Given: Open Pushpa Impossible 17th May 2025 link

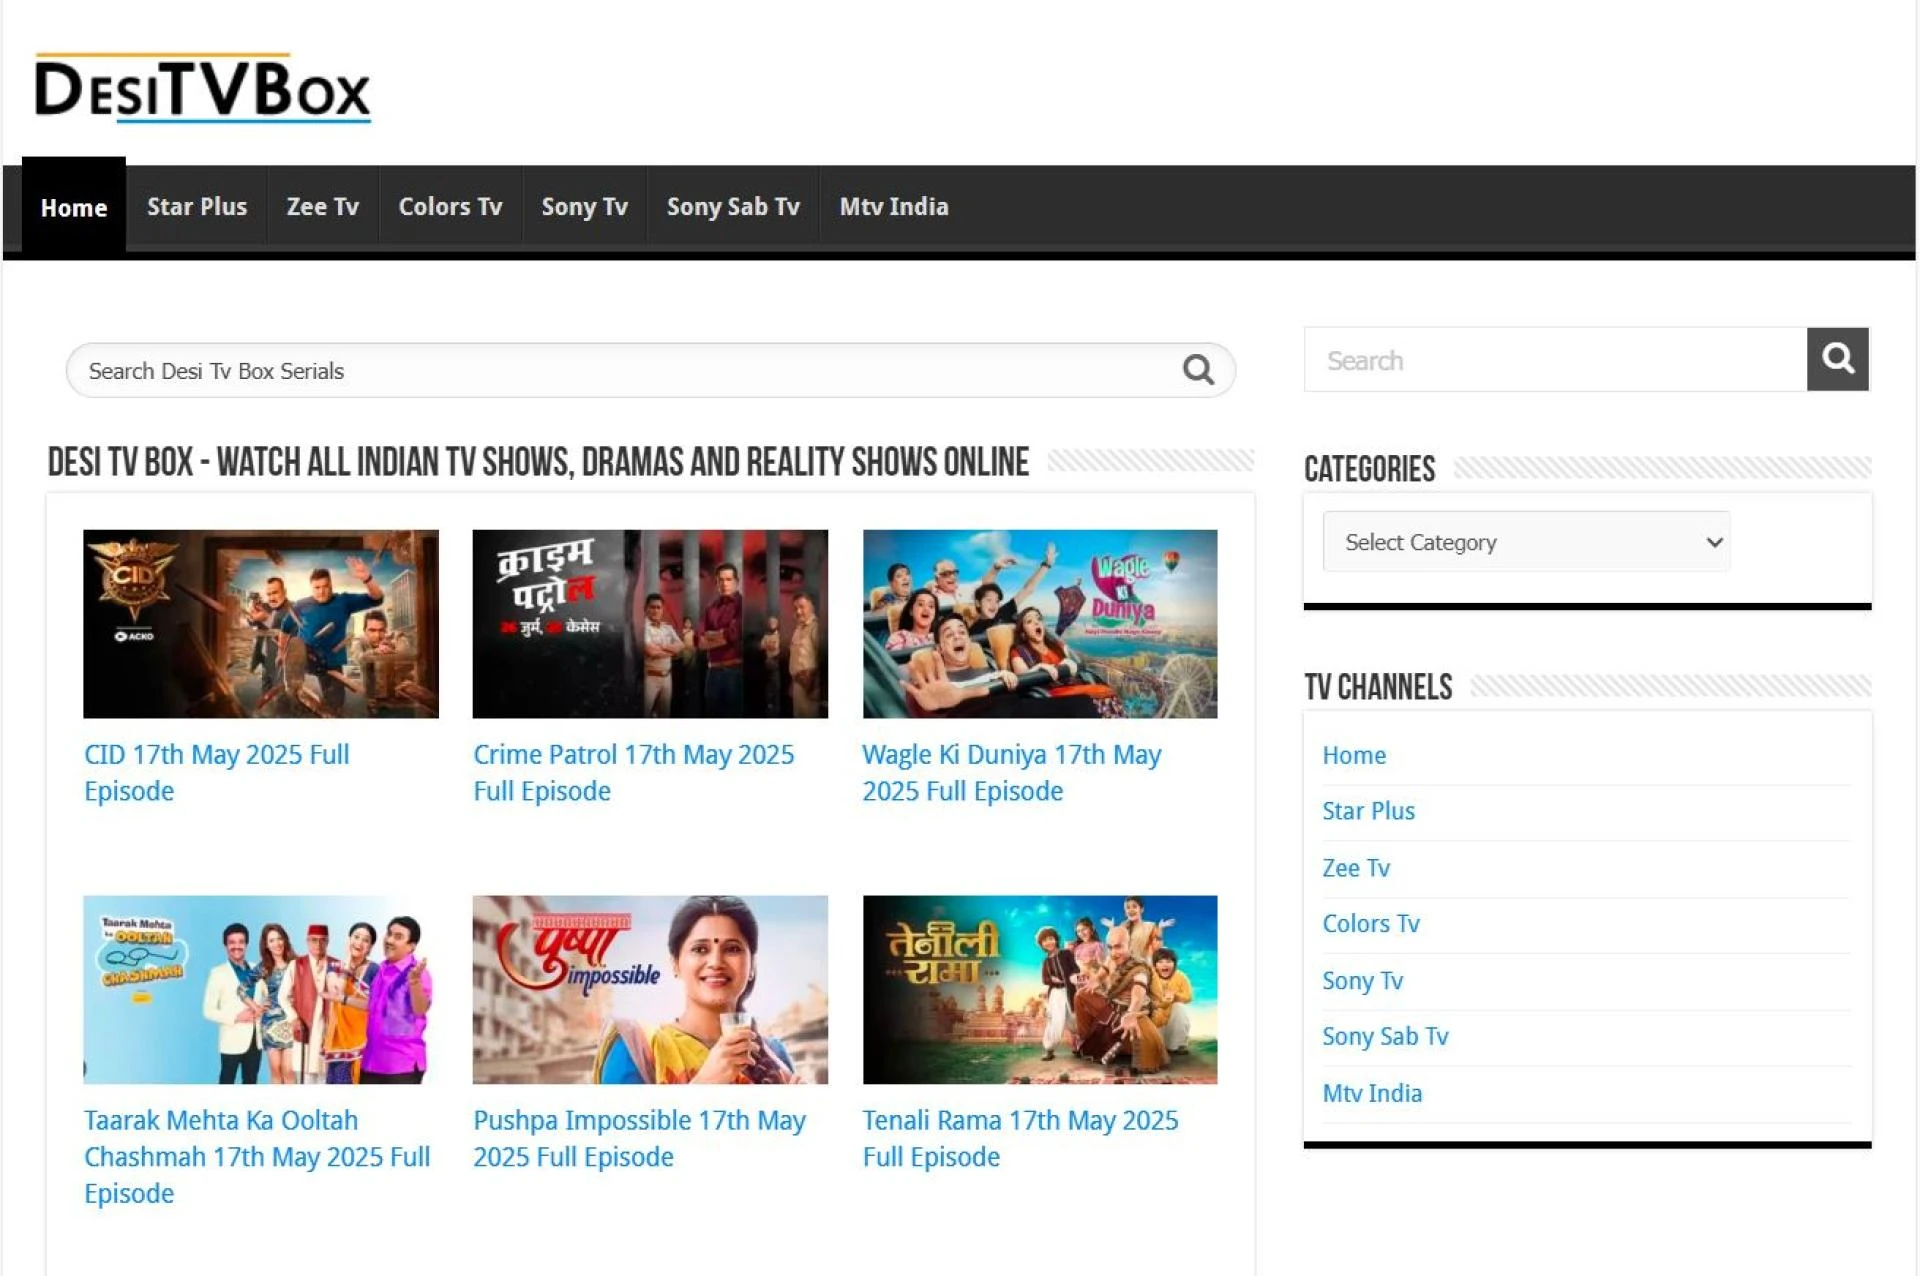Looking at the screenshot, I should (x=639, y=1139).
